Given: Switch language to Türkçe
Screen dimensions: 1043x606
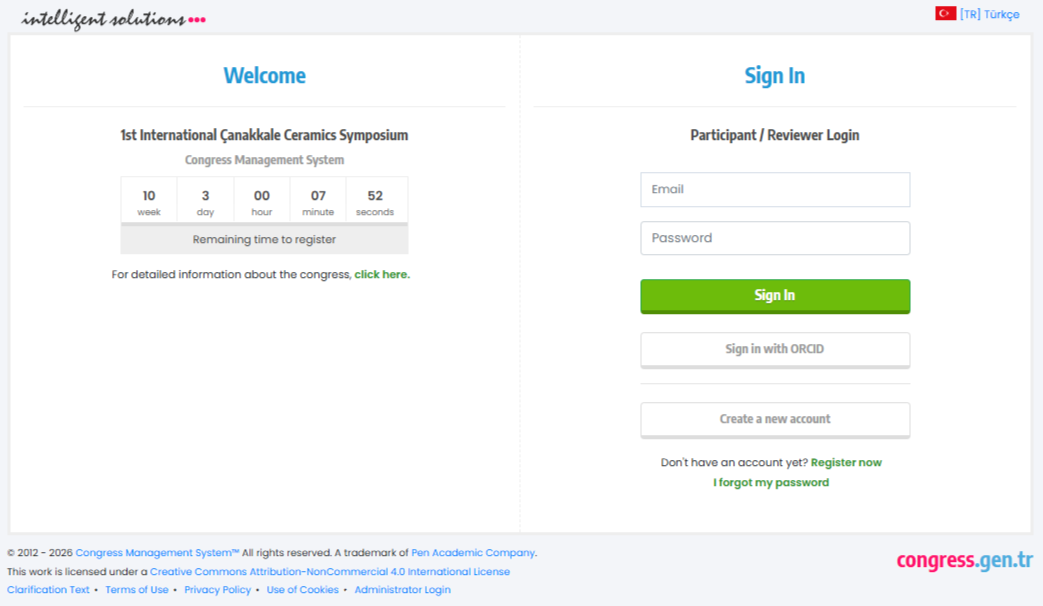Looking at the screenshot, I should click(x=989, y=14).
